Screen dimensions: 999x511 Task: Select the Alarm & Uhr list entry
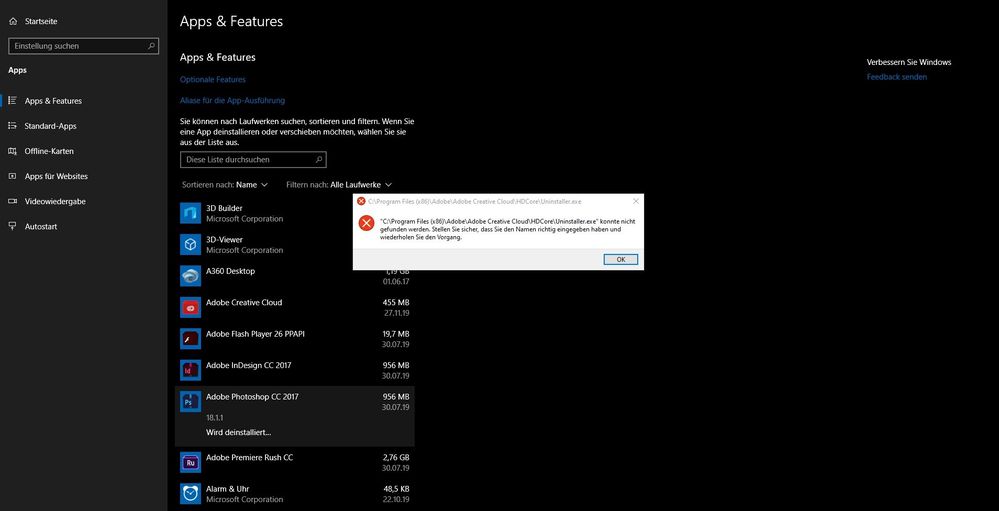click(x=294, y=494)
